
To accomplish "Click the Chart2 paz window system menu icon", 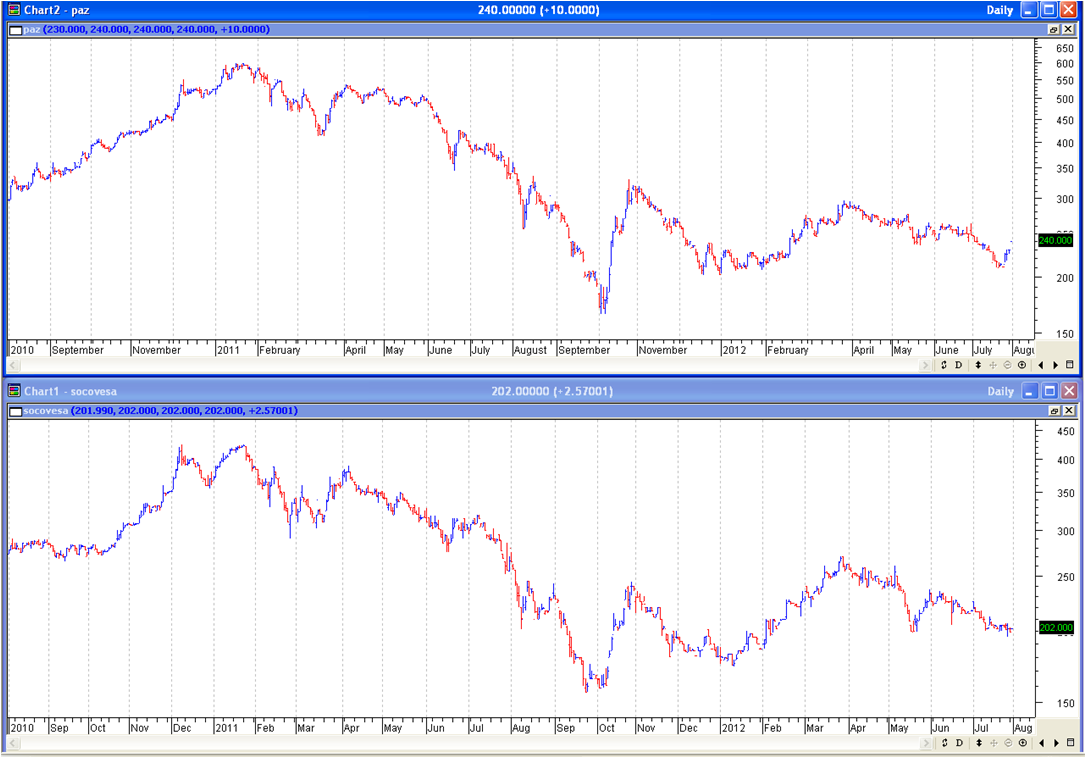I will coord(14,10).
